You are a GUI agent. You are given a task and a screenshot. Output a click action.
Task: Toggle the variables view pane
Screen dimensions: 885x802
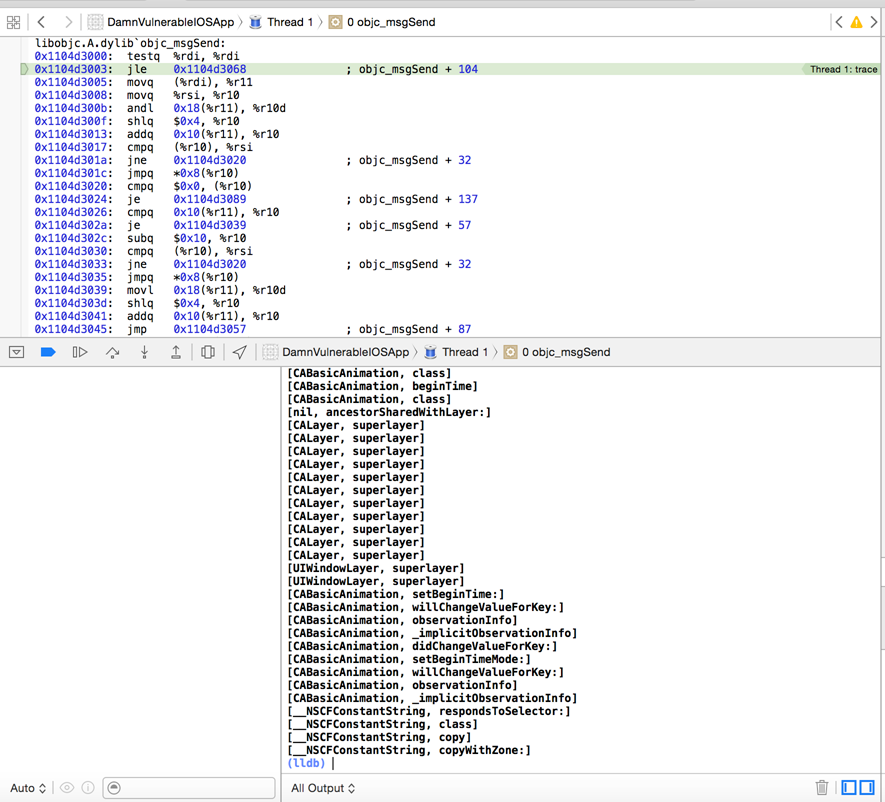click(849, 788)
